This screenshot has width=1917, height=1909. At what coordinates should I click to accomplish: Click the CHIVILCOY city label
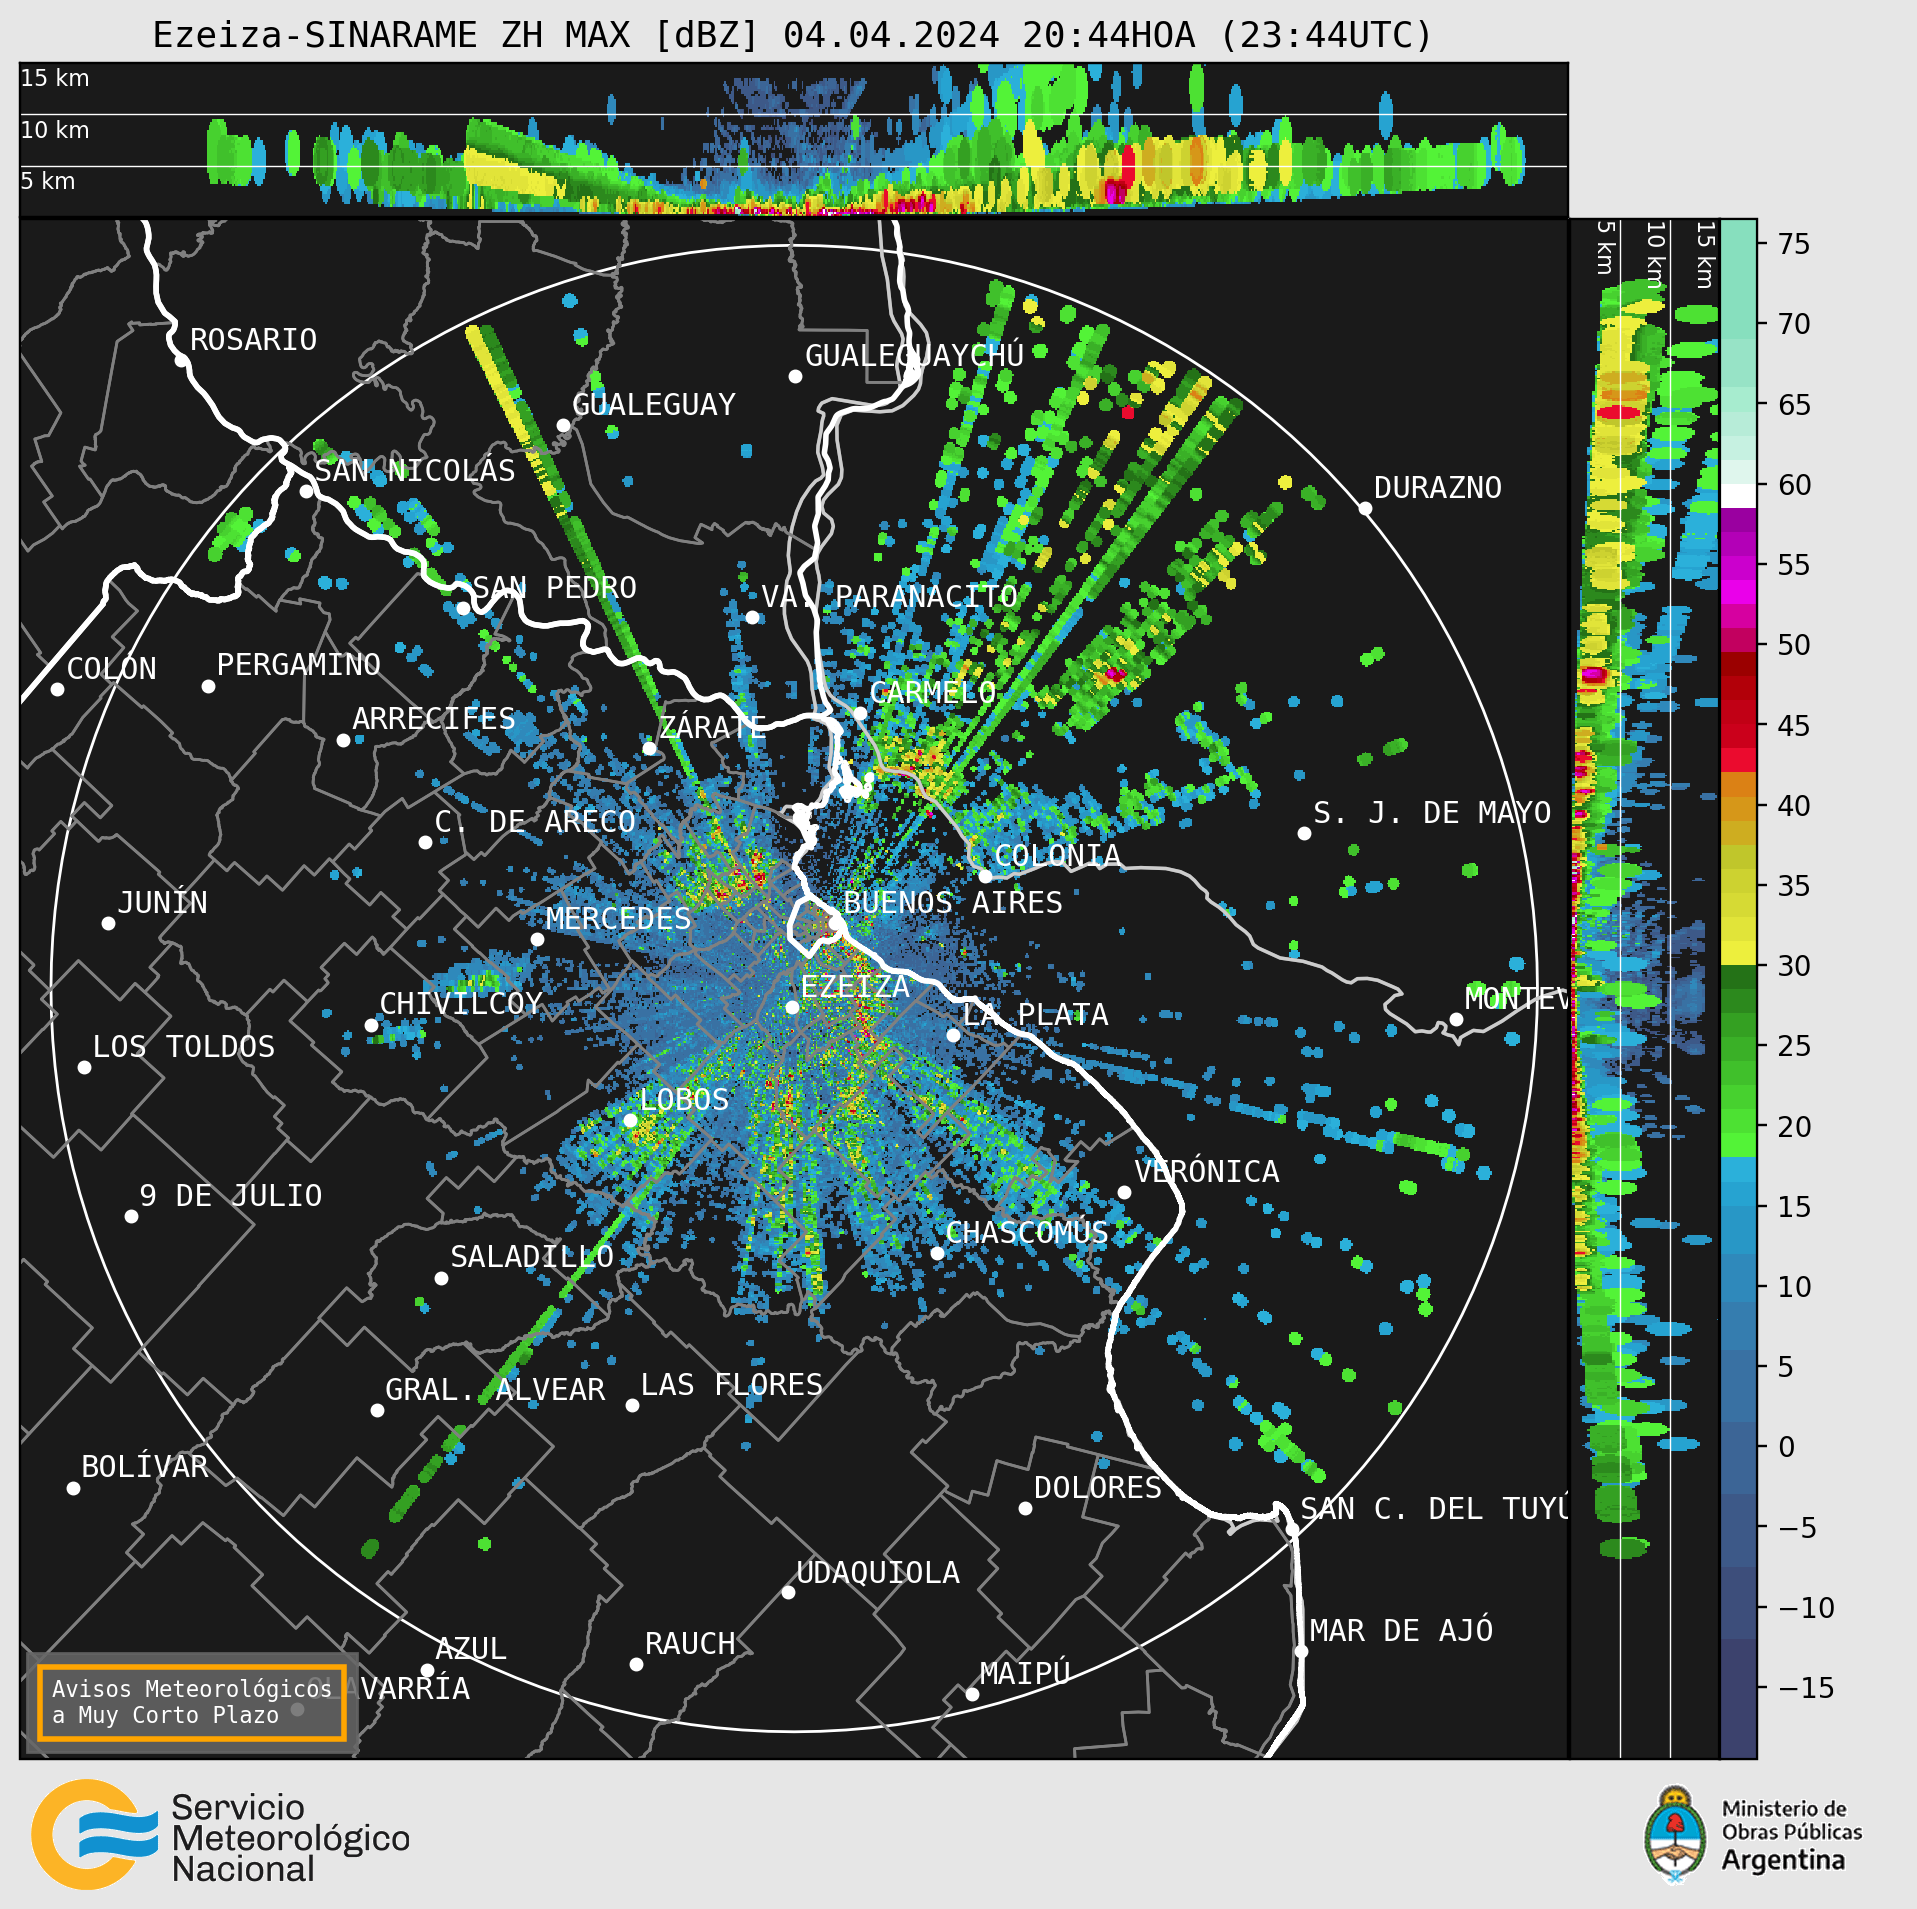pos(460,1004)
